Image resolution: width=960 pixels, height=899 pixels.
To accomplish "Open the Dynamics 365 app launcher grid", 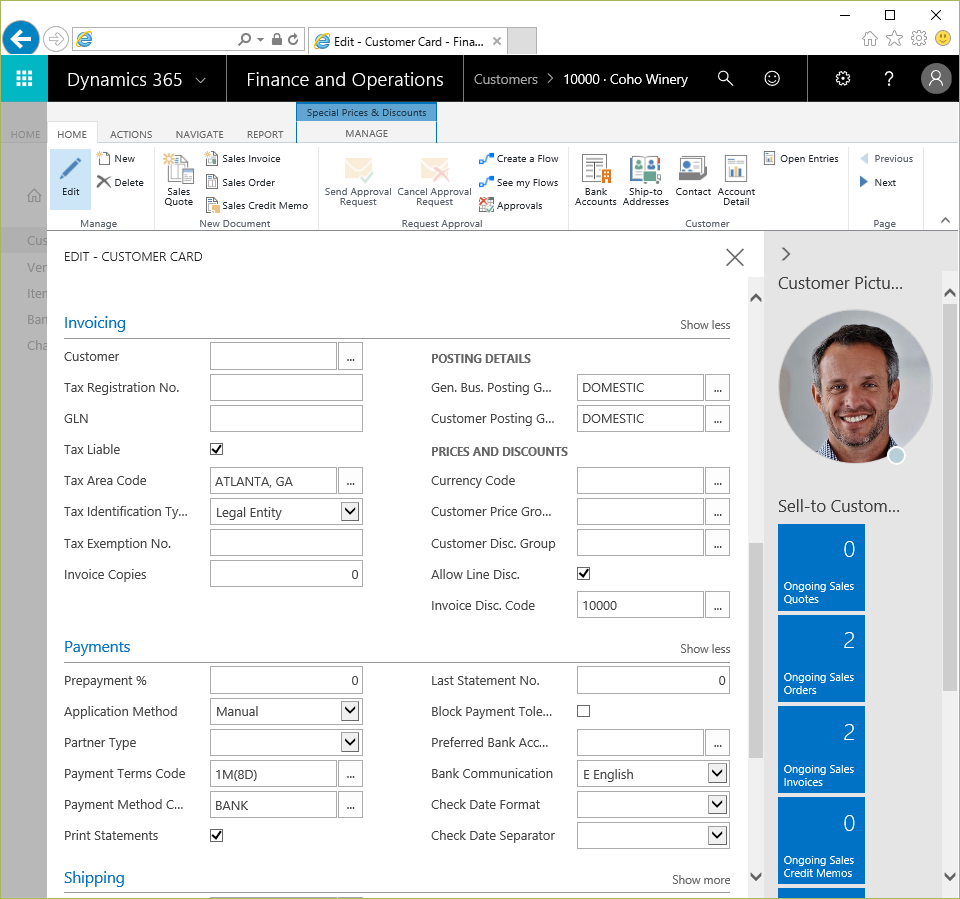I will 24,78.
